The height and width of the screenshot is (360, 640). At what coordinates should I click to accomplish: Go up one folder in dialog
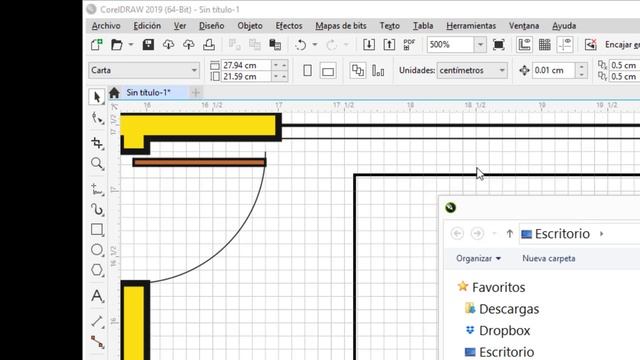tap(509, 234)
